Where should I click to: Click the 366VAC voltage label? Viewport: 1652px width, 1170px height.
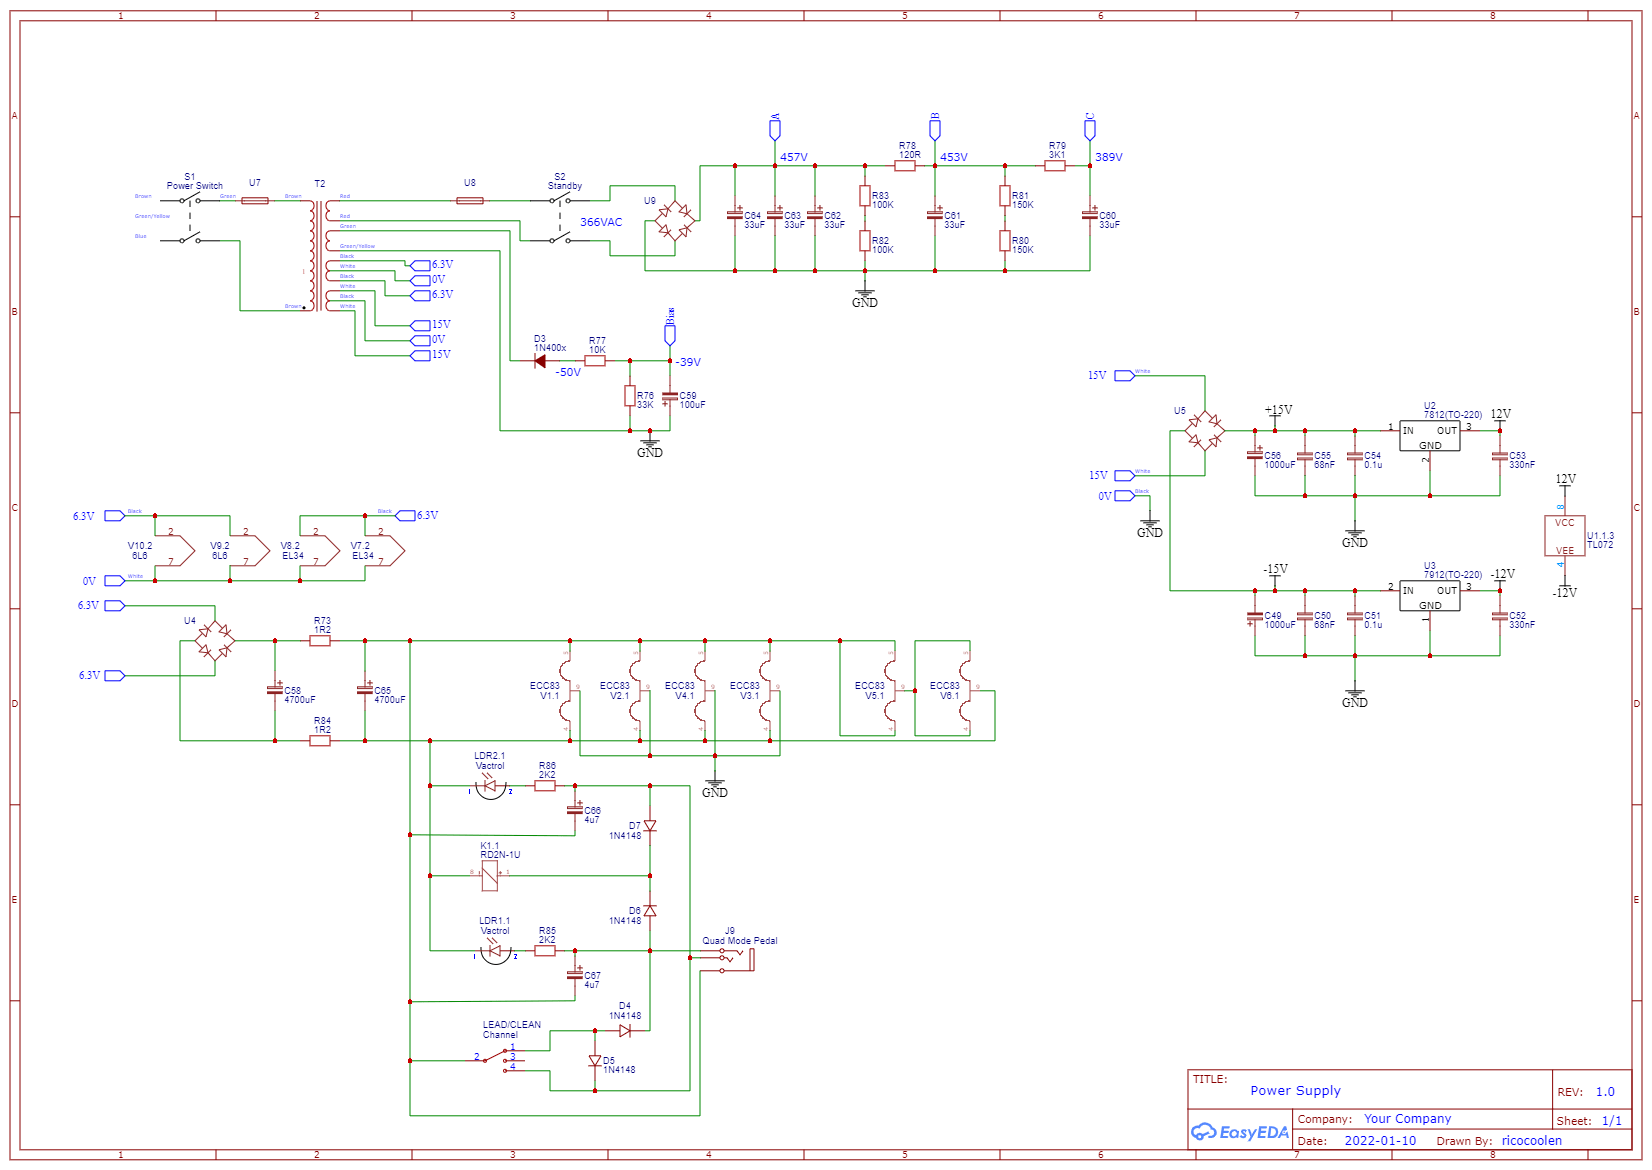tap(601, 222)
